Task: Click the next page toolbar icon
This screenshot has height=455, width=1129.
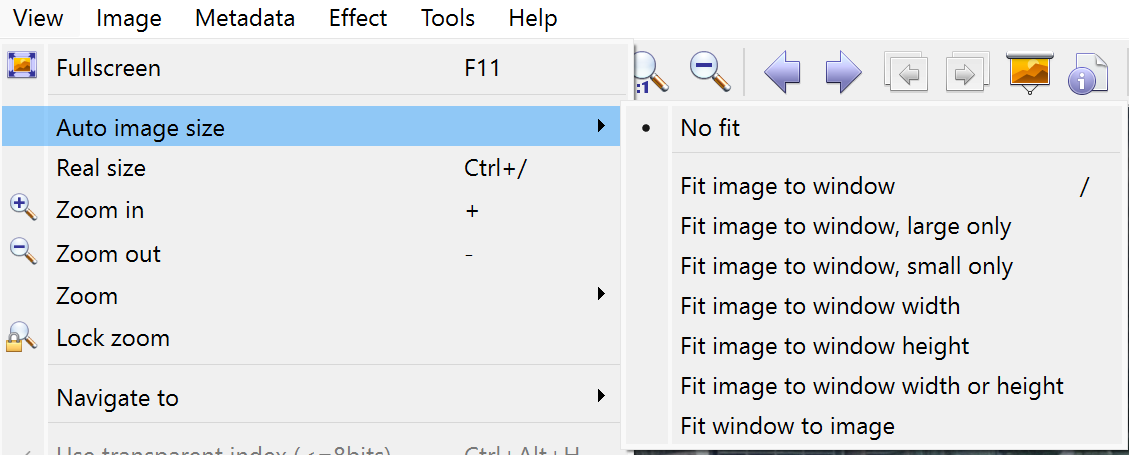Action: point(966,73)
